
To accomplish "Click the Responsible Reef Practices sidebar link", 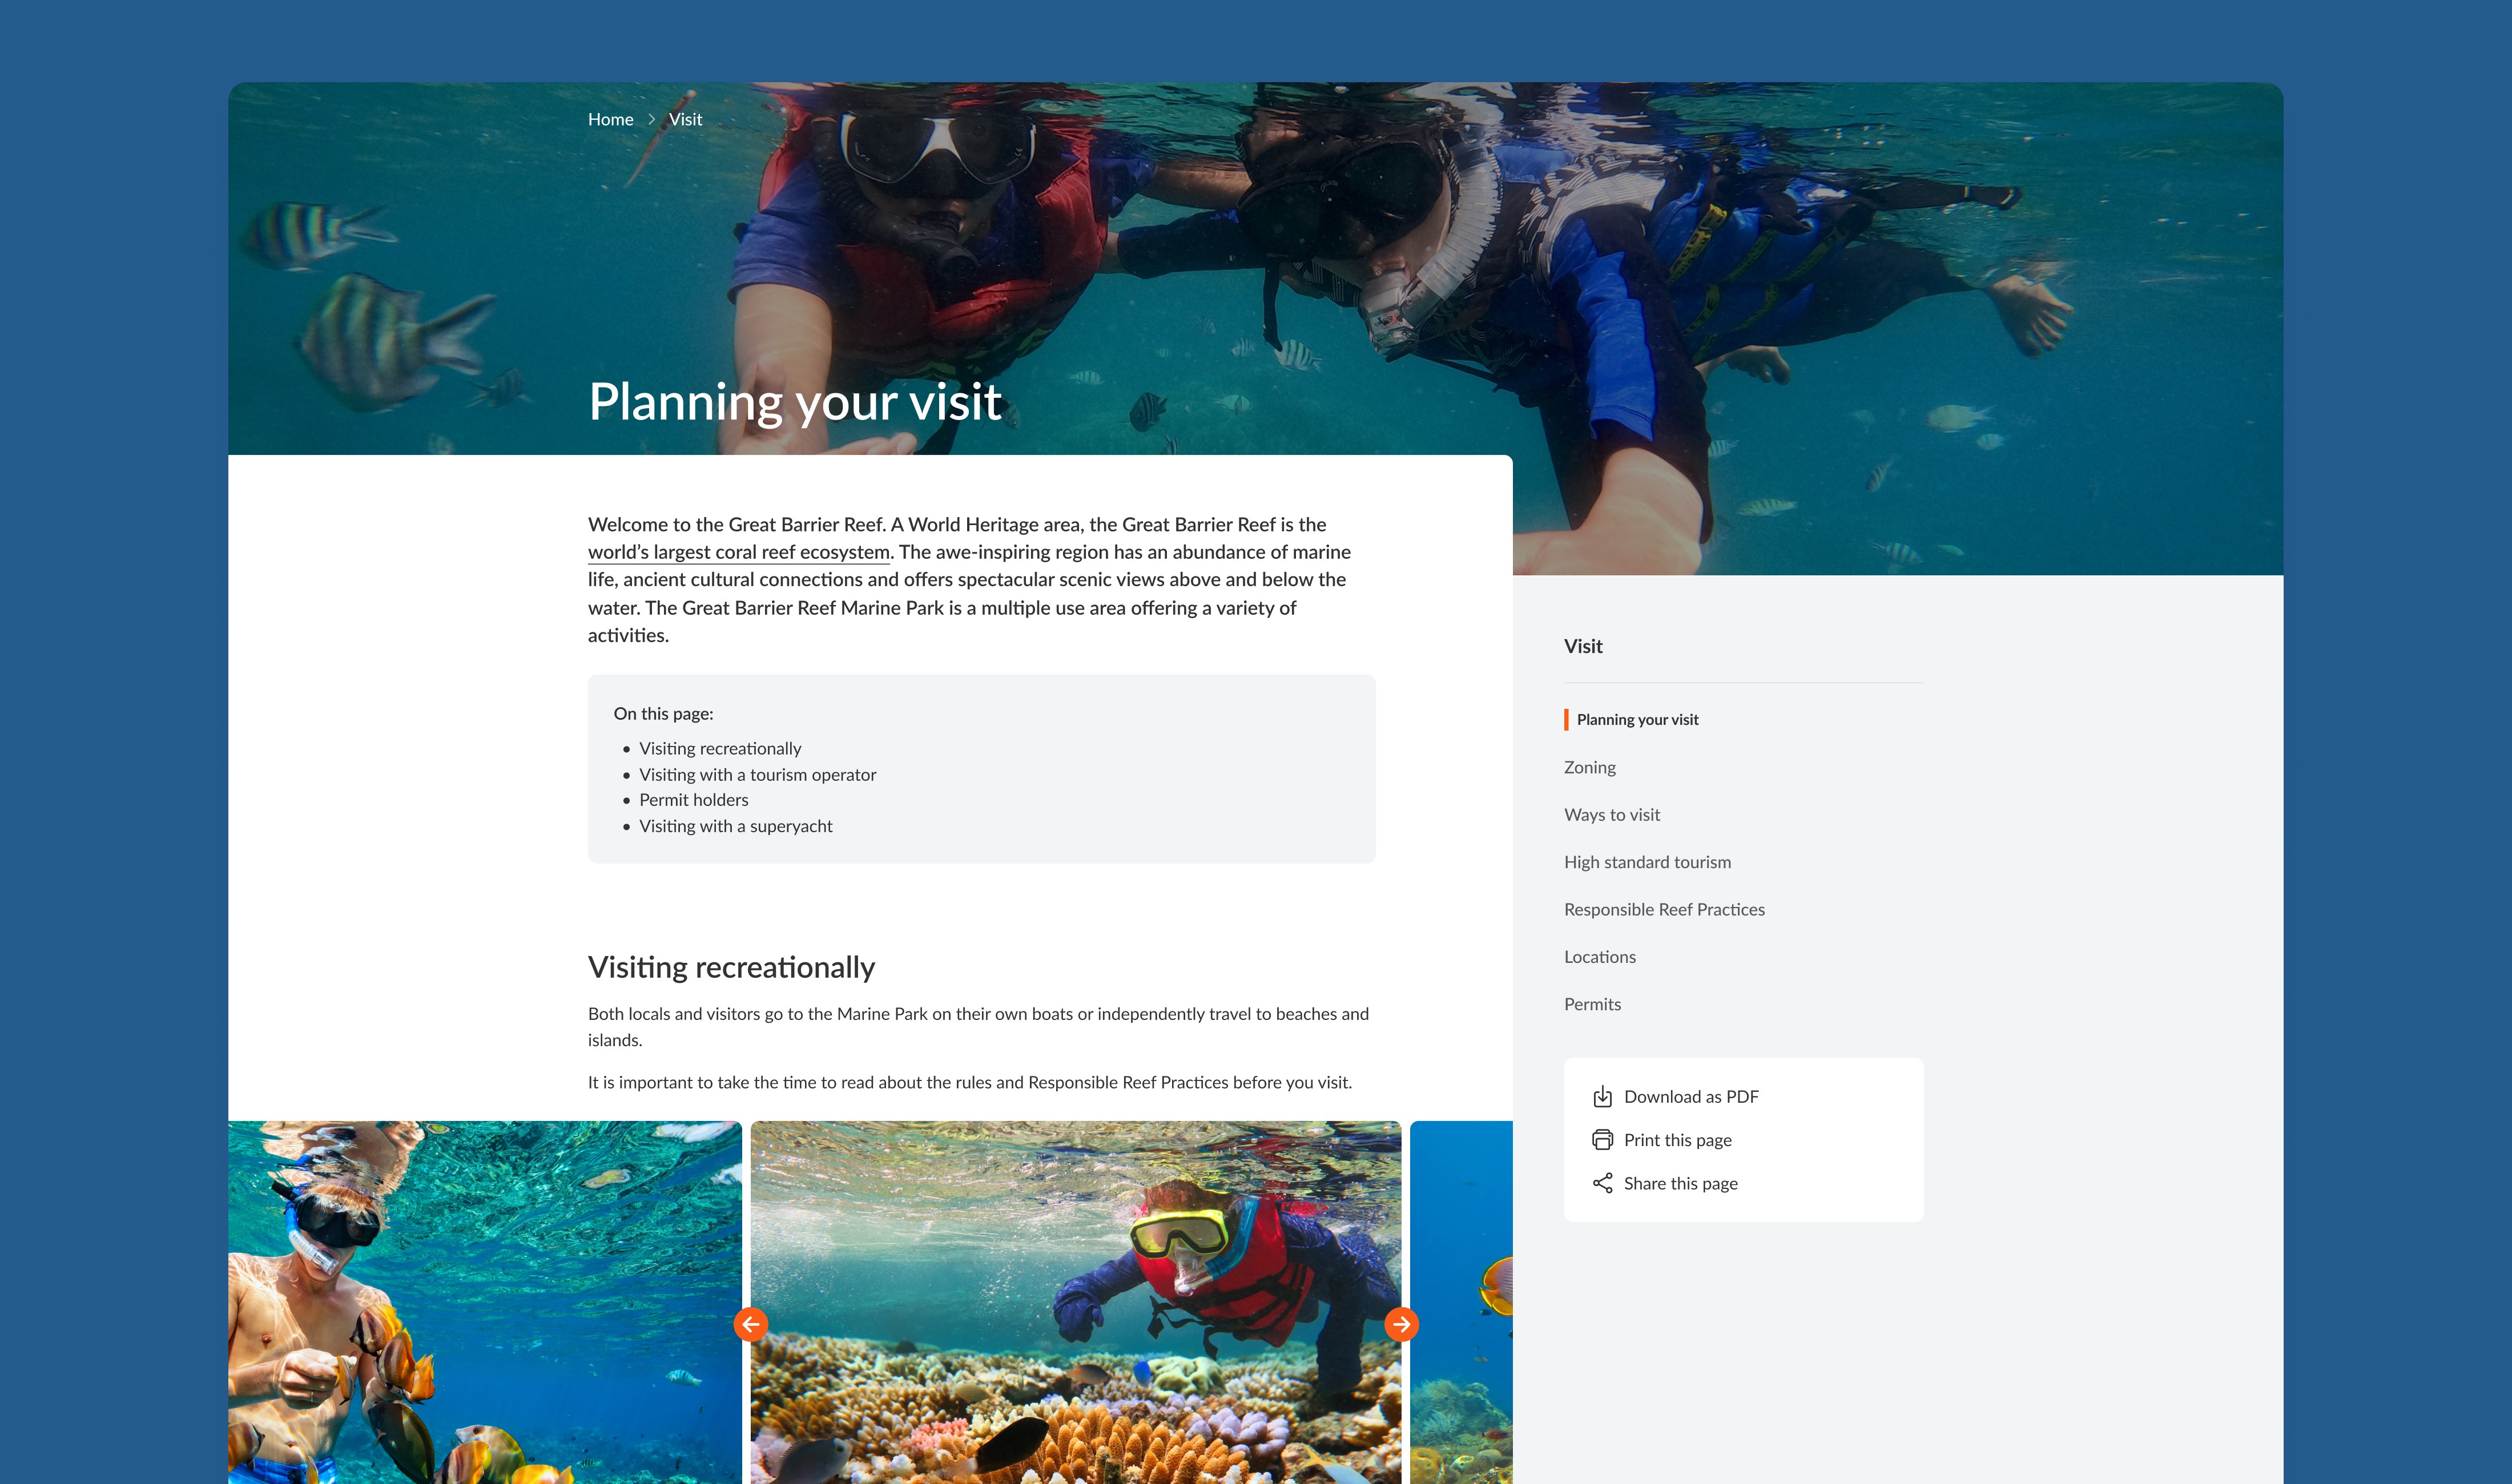I will pos(1664,908).
